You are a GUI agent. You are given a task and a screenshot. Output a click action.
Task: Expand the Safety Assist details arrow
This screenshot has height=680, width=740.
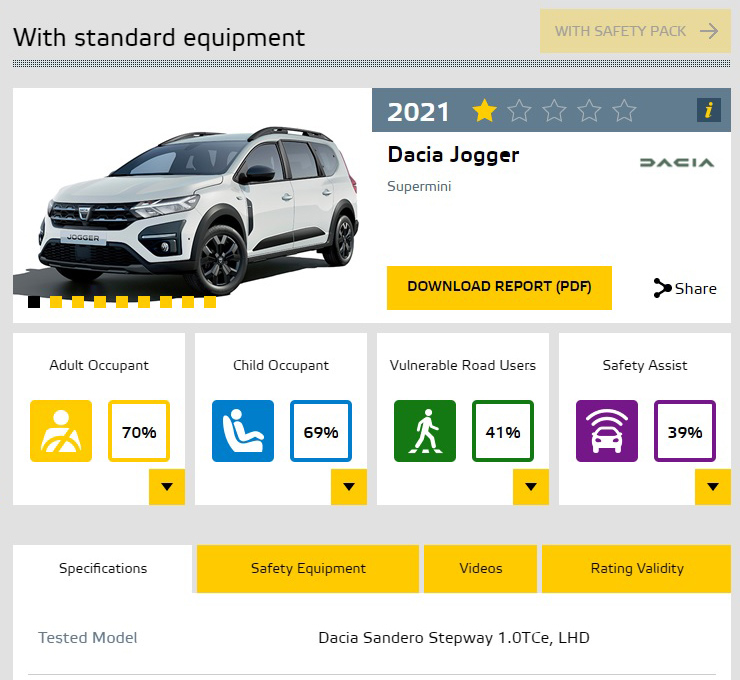pos(713,487)
